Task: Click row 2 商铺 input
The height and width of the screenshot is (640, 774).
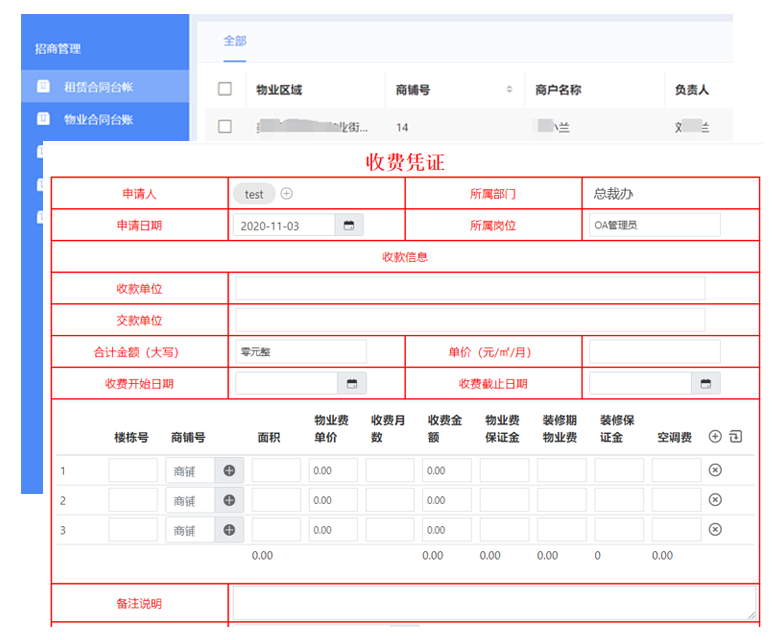Action: tap(190, 500)
